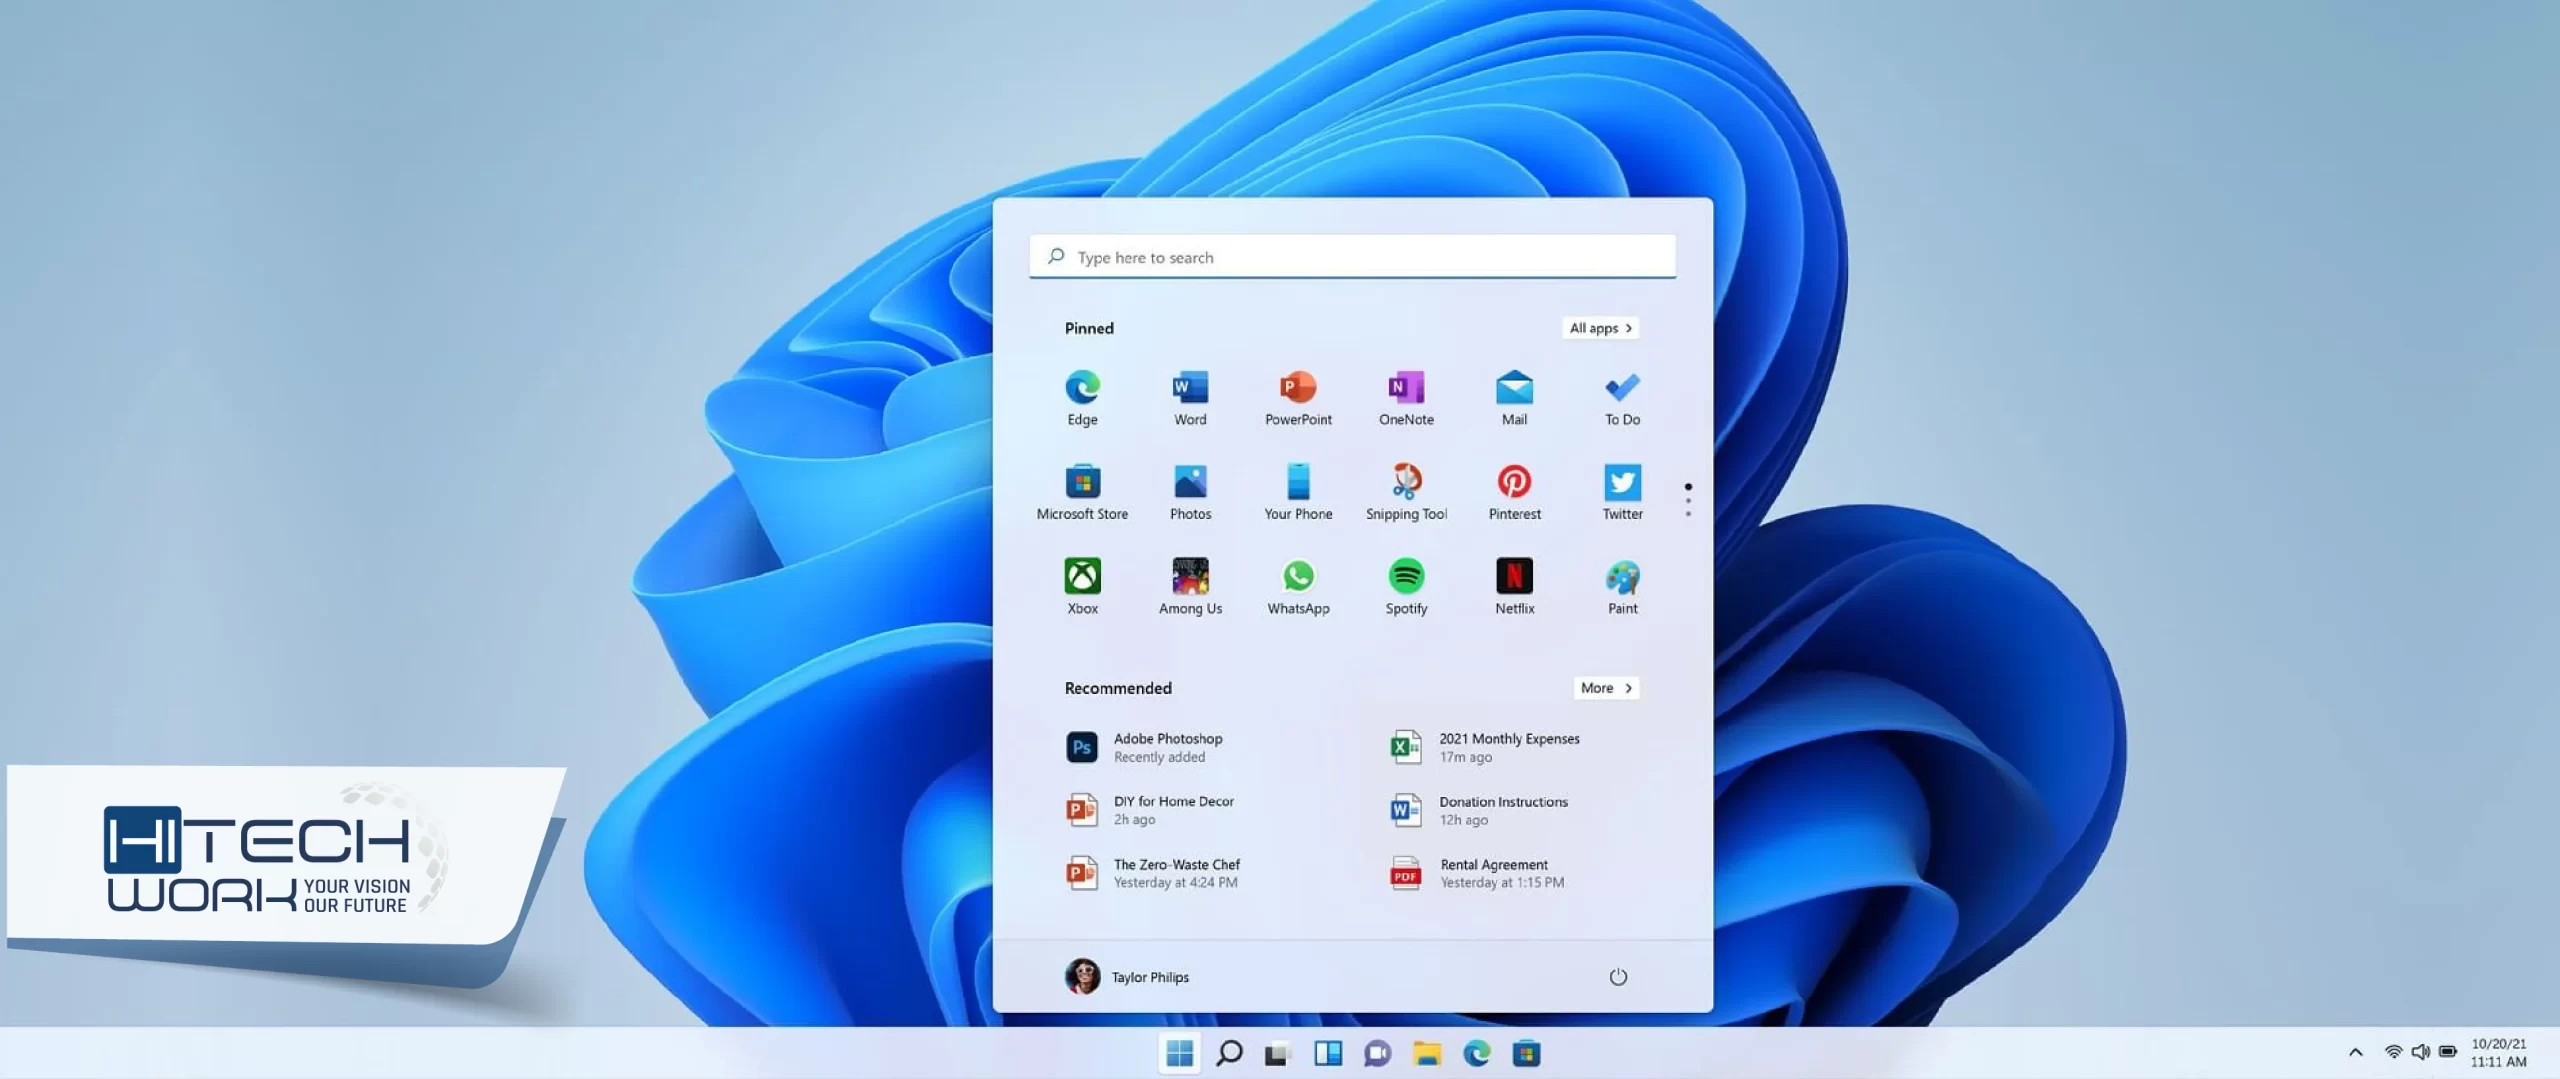Viewport: 2560px width, 1079px height.
Task: Open Task View on the taskbar
Action: click(x=1277, y=1053)
